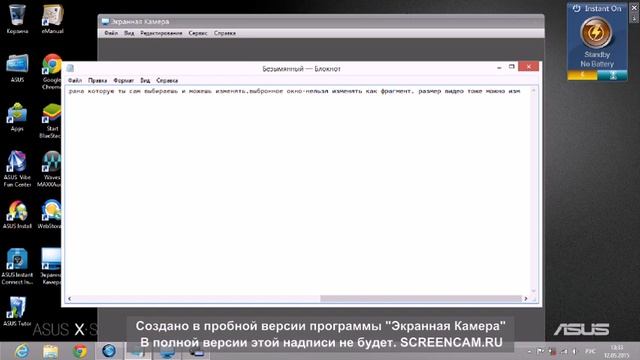
Task: Open the Правка menu in Блокнот
Action: click(97, 80)
